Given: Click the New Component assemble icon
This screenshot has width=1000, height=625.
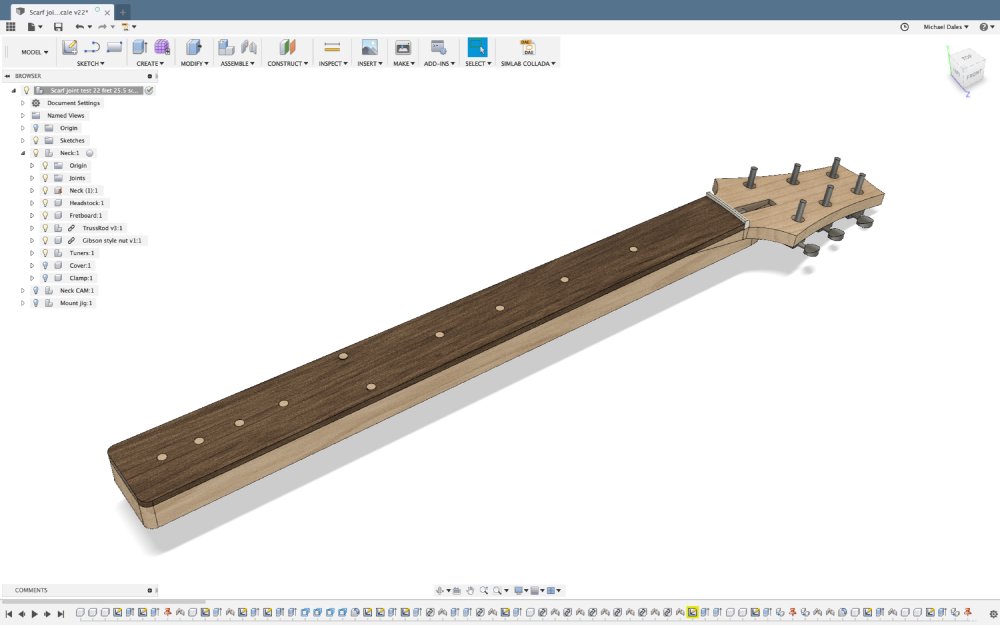Looking at the screenshot, I should point(226,47).
